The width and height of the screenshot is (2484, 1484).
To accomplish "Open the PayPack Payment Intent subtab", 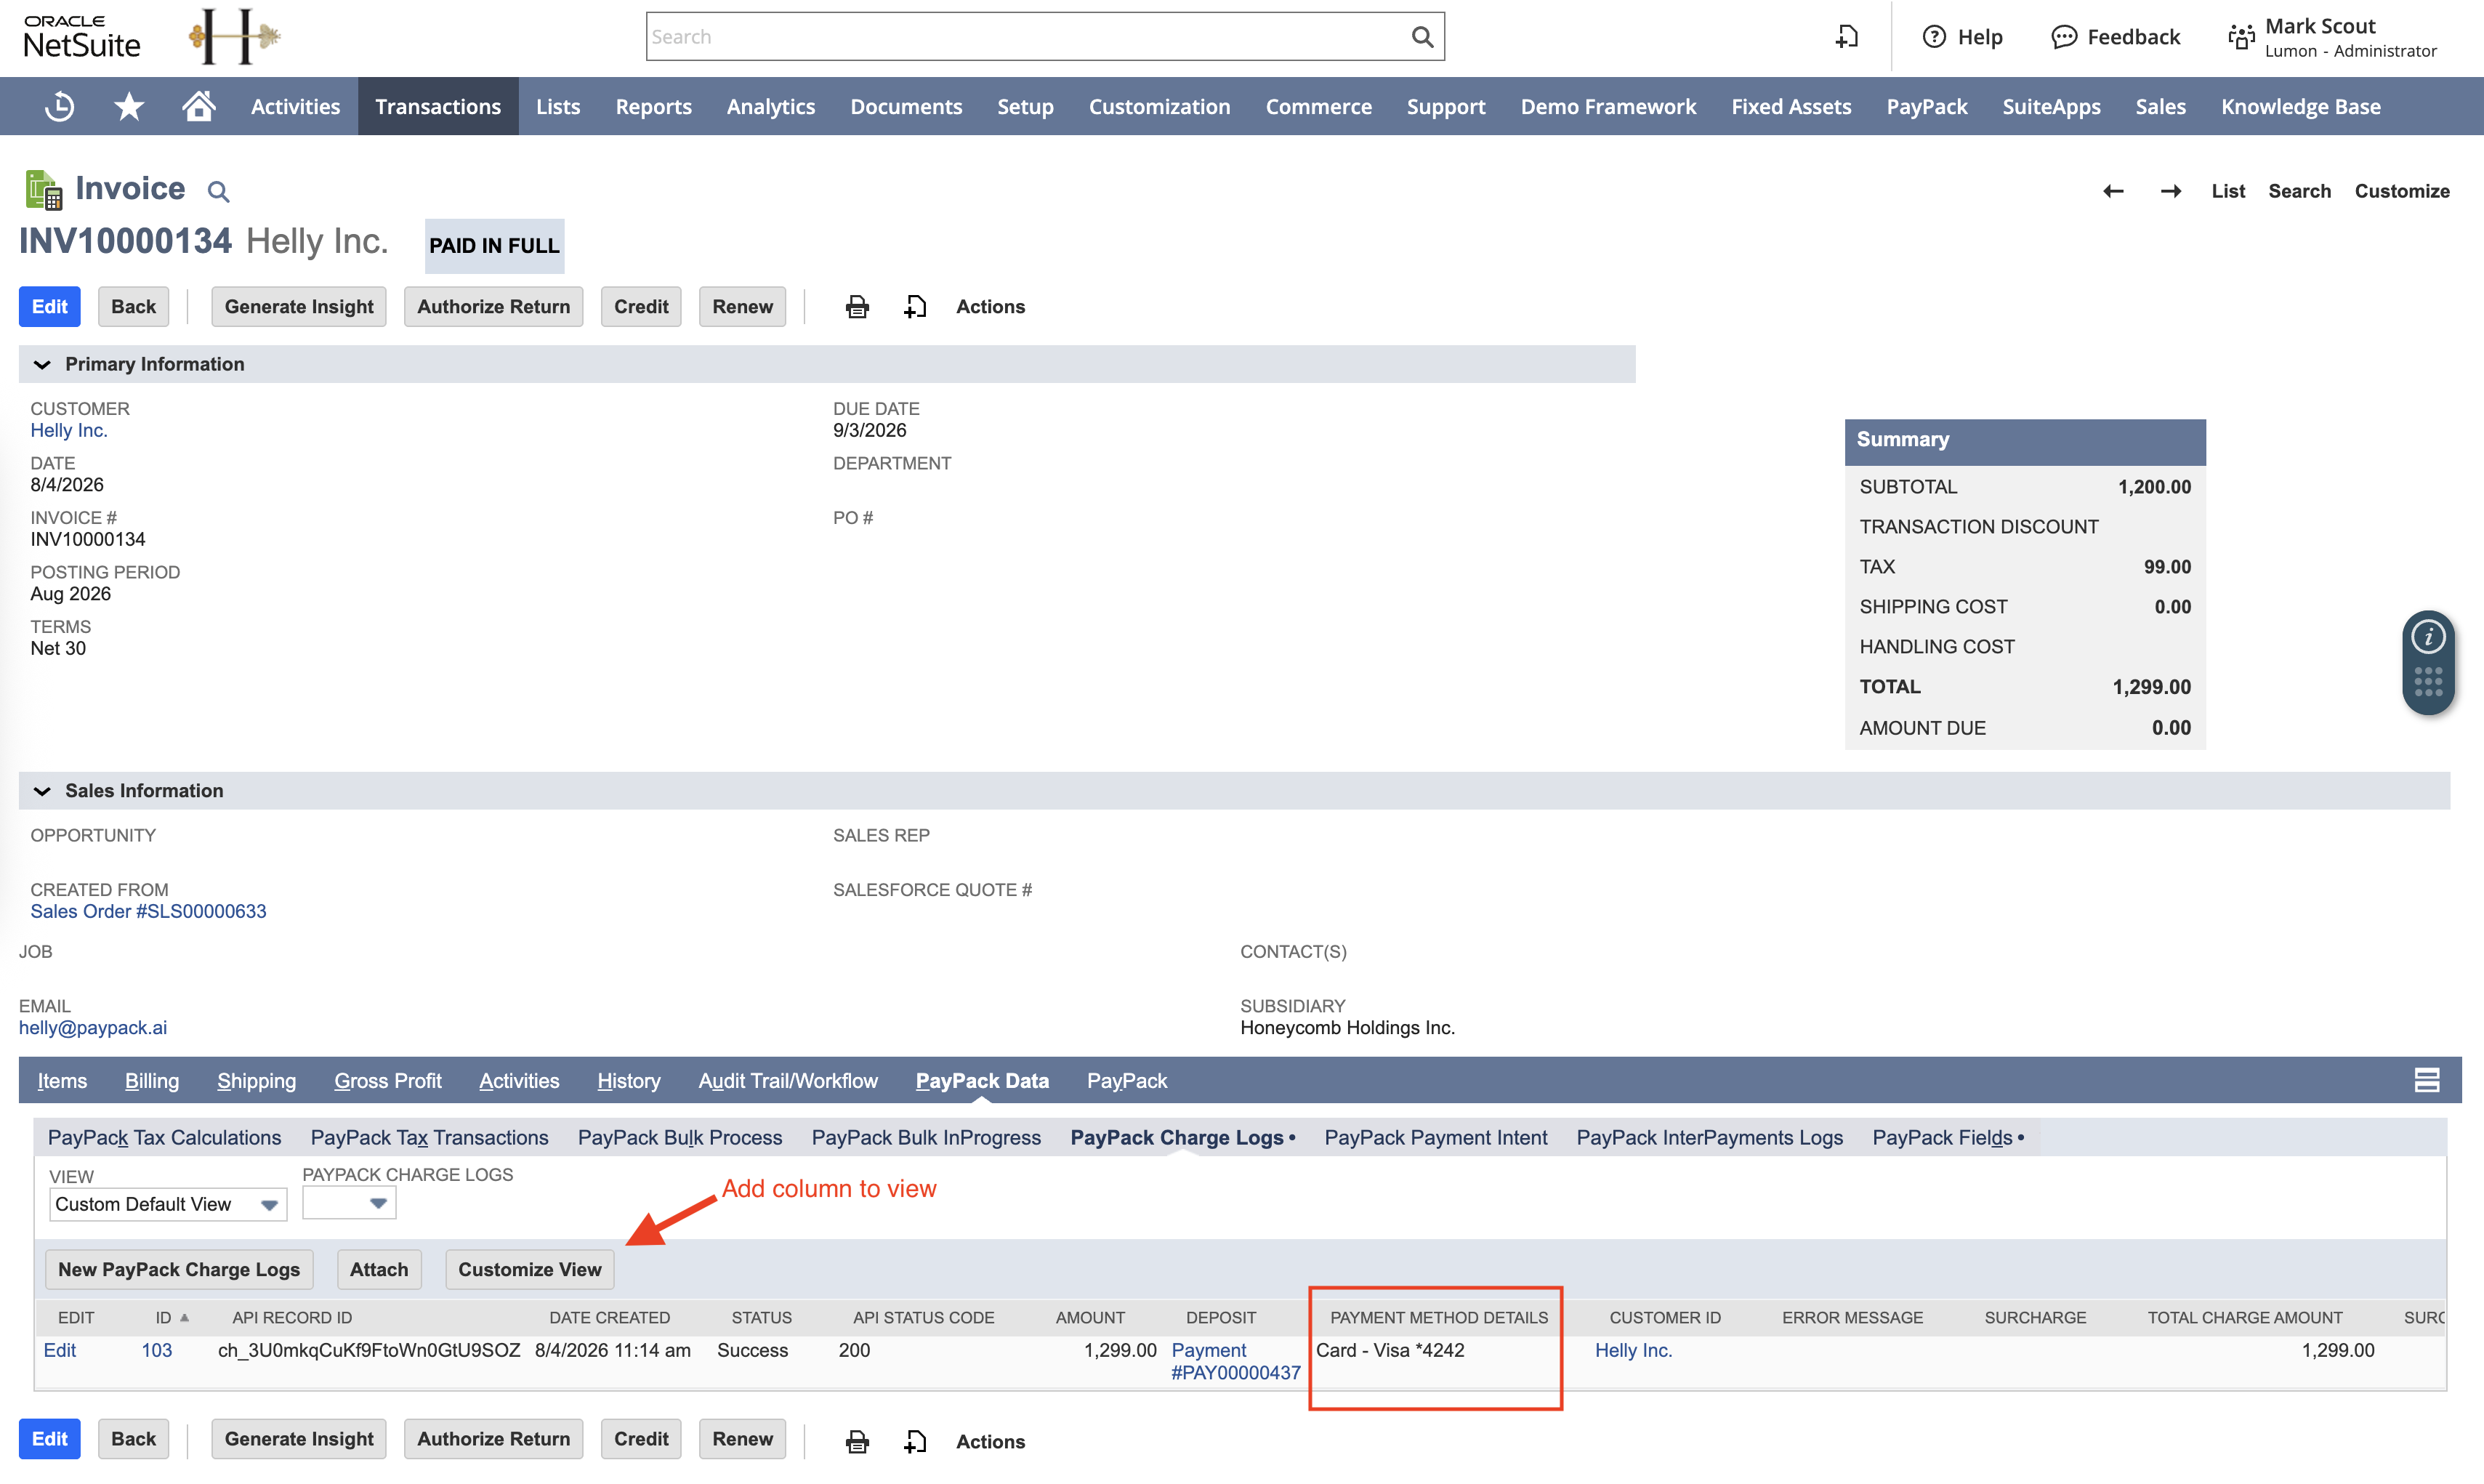I will pos(1435,1137).
